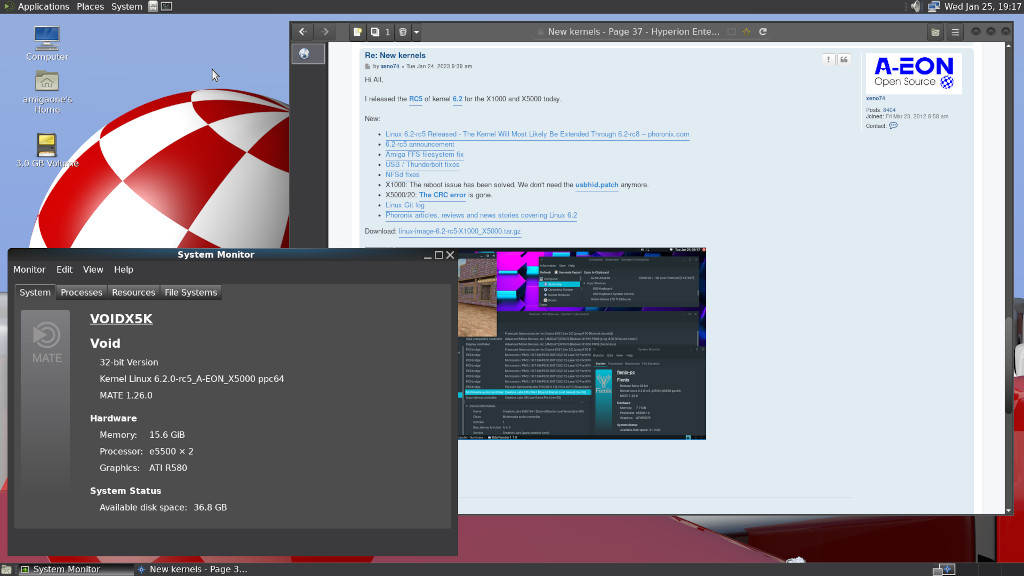
Task: Reload the New kernels page
Action: (762, 31)
